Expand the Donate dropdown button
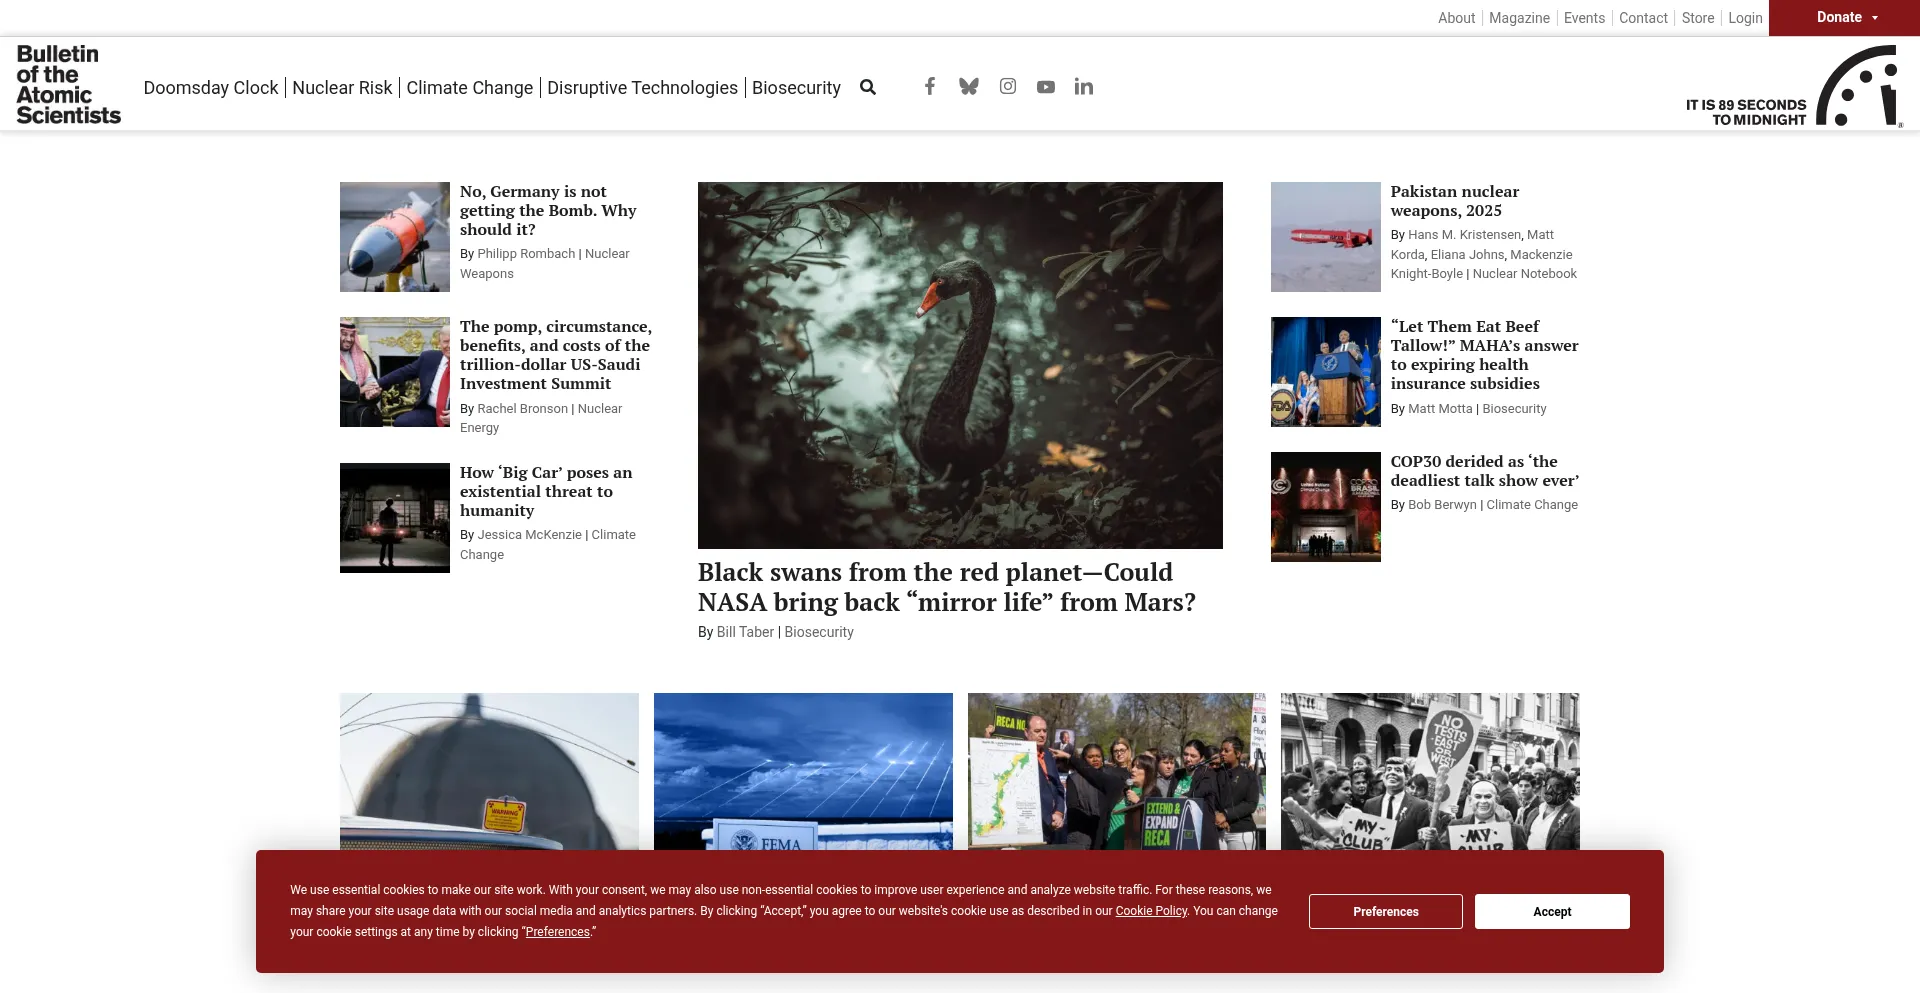The image size is (1920, 993). pyautogui.click(x=1844, y=18)
